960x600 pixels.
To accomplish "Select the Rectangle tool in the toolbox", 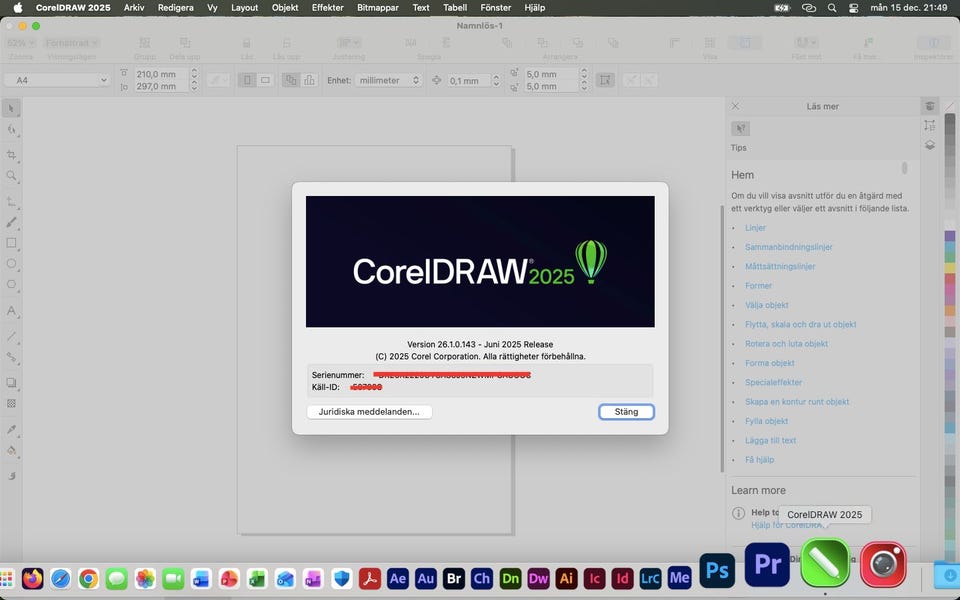I will 12,243.
